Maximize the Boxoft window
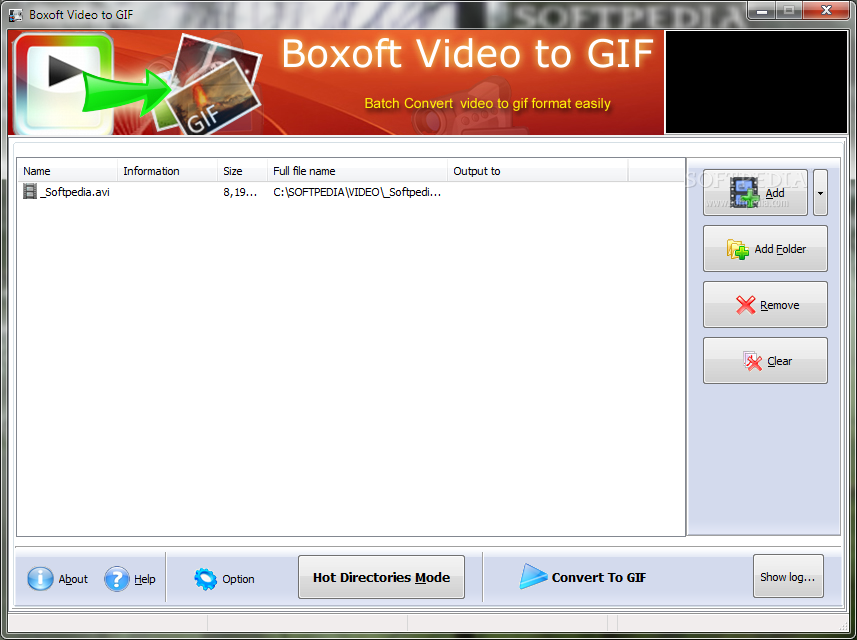The image size is (857, 640). pyautogui.click(x=789, y=10)
